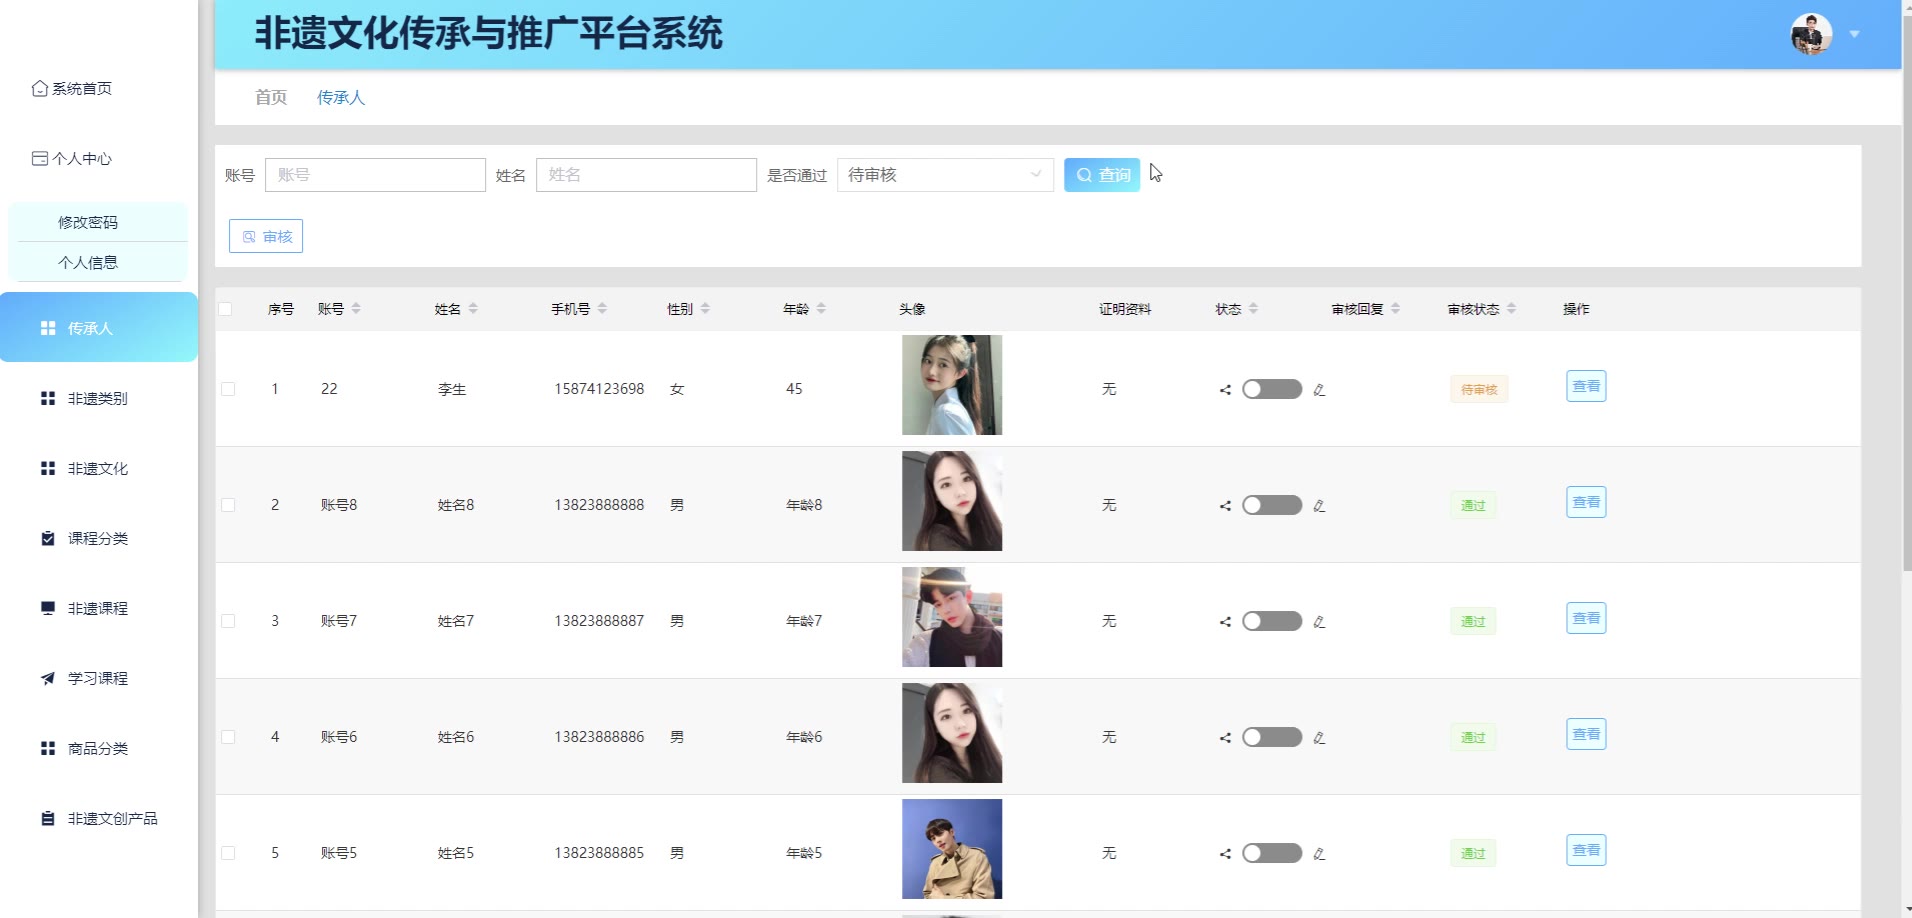Image resolution: width=1912 pixels, height=918 pixels.
Task: Sort table by 状态 column
Action: pos(1253,309)
